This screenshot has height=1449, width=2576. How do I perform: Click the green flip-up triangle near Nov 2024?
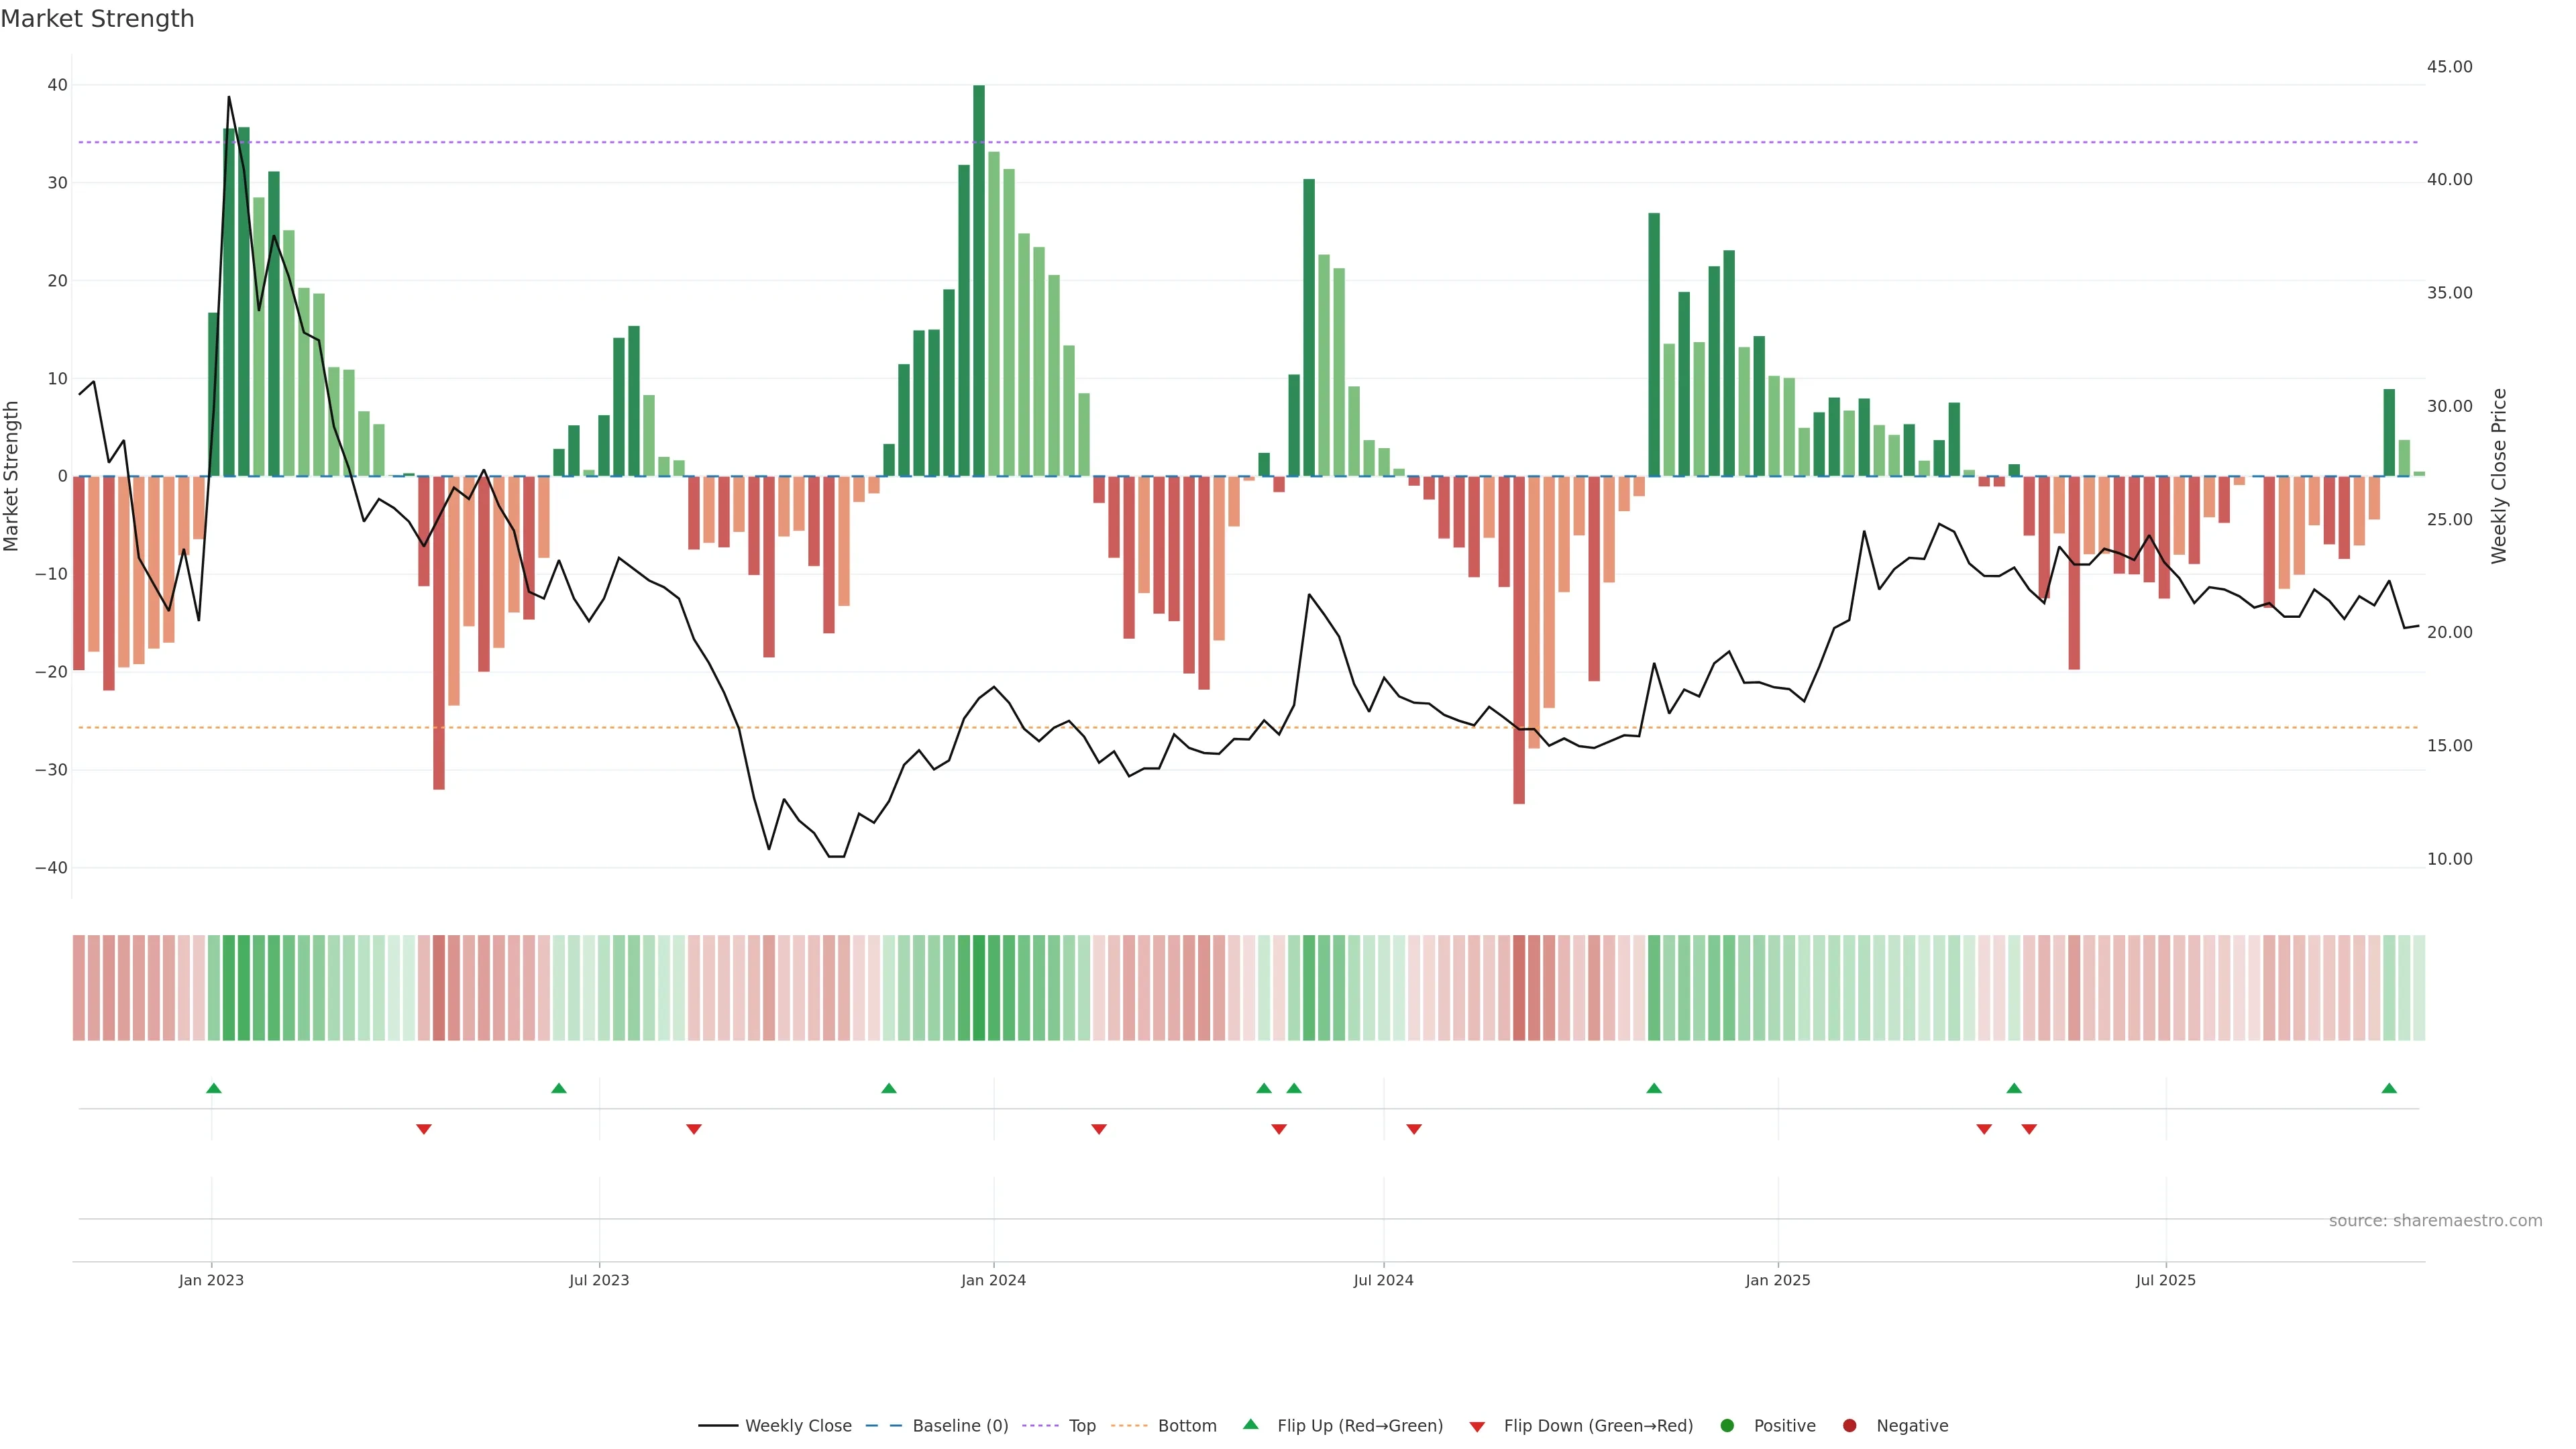pos(1654,1088)
